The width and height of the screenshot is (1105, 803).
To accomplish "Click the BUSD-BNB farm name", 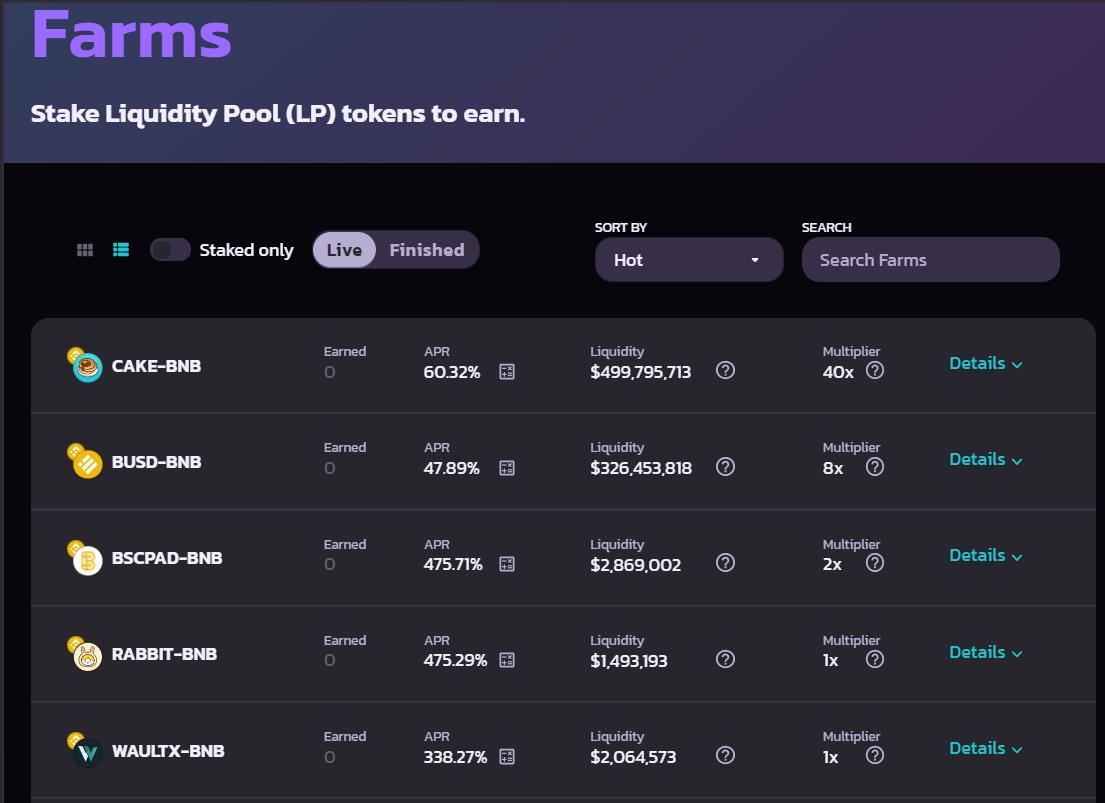I will [156, 462].
